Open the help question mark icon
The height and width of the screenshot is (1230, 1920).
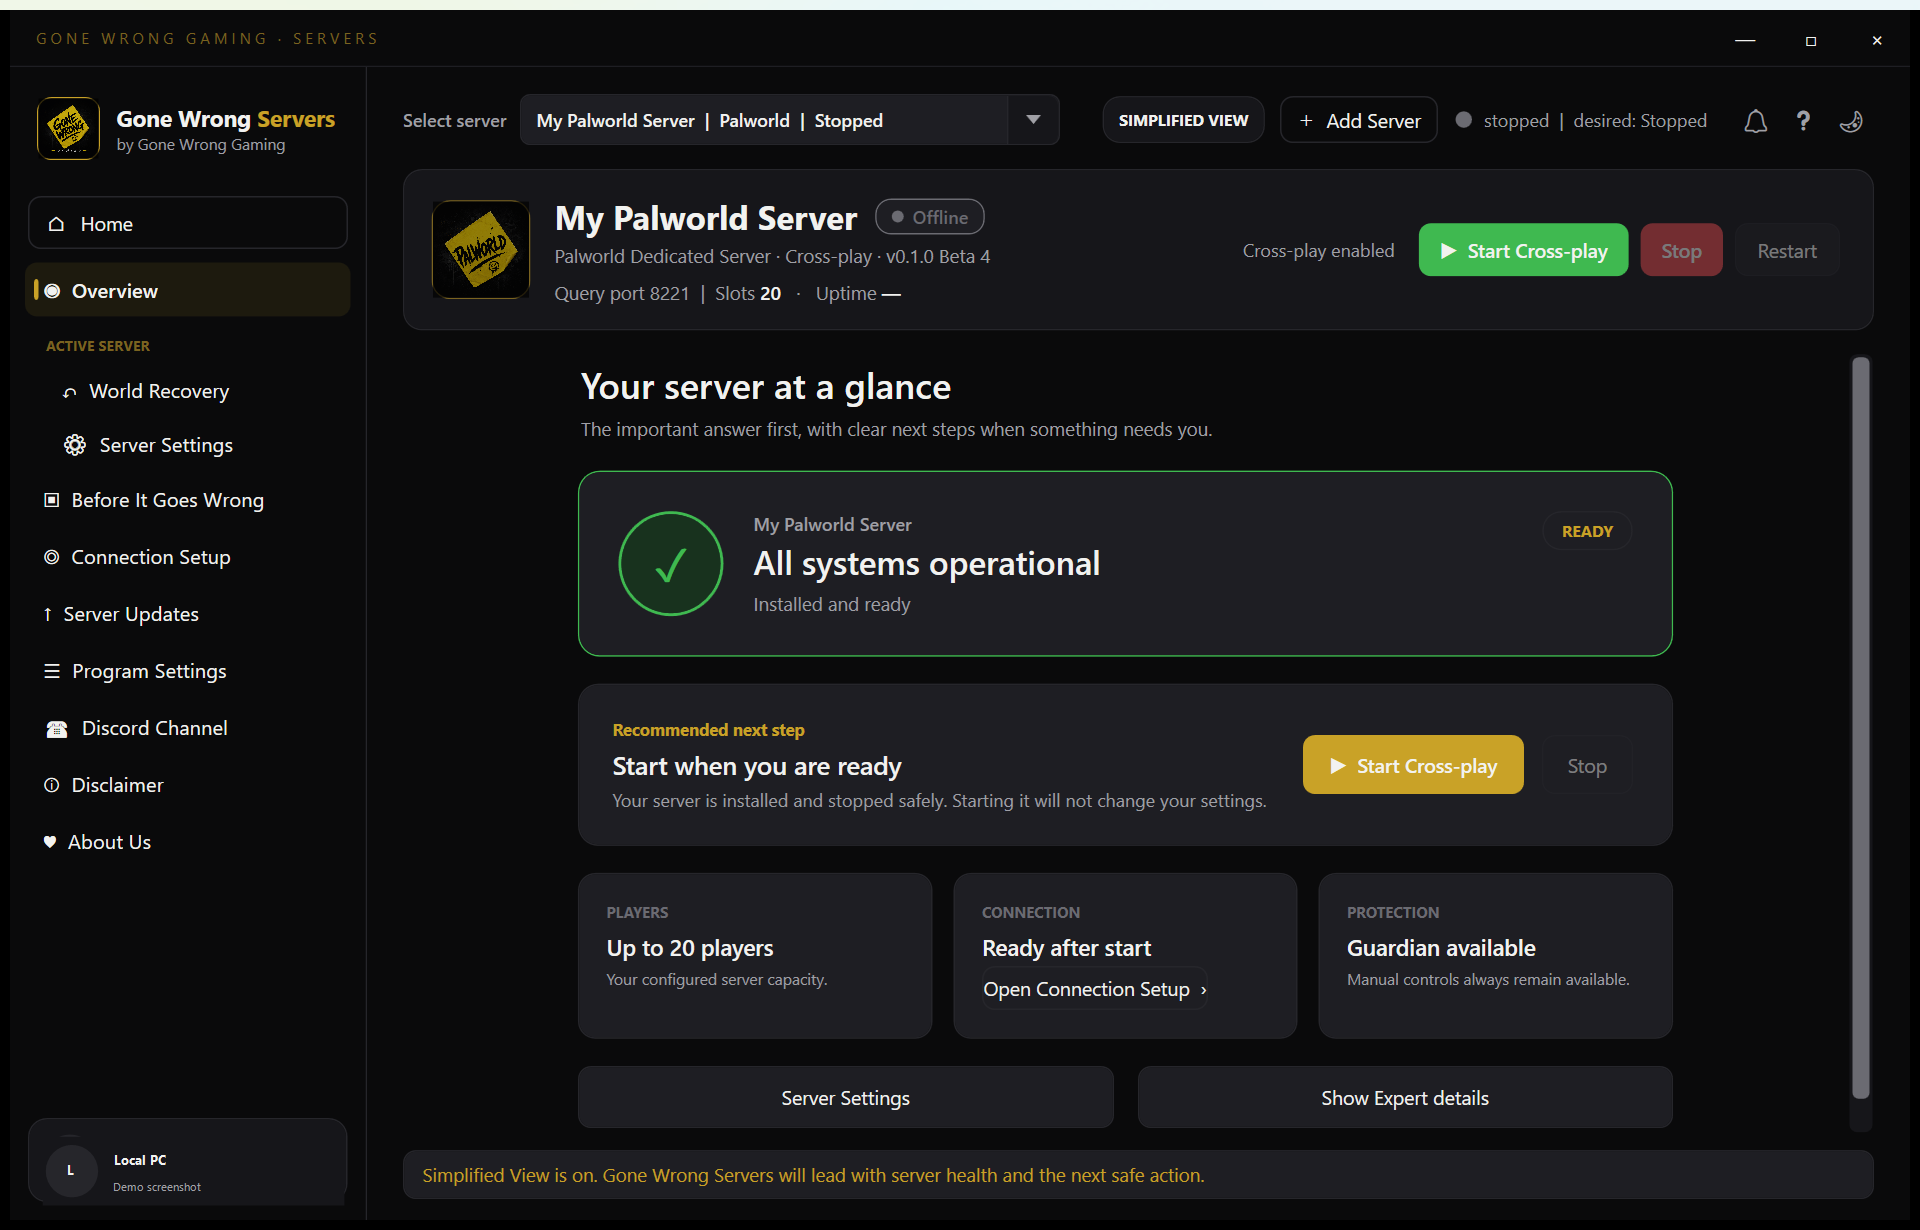(1803, 121)
